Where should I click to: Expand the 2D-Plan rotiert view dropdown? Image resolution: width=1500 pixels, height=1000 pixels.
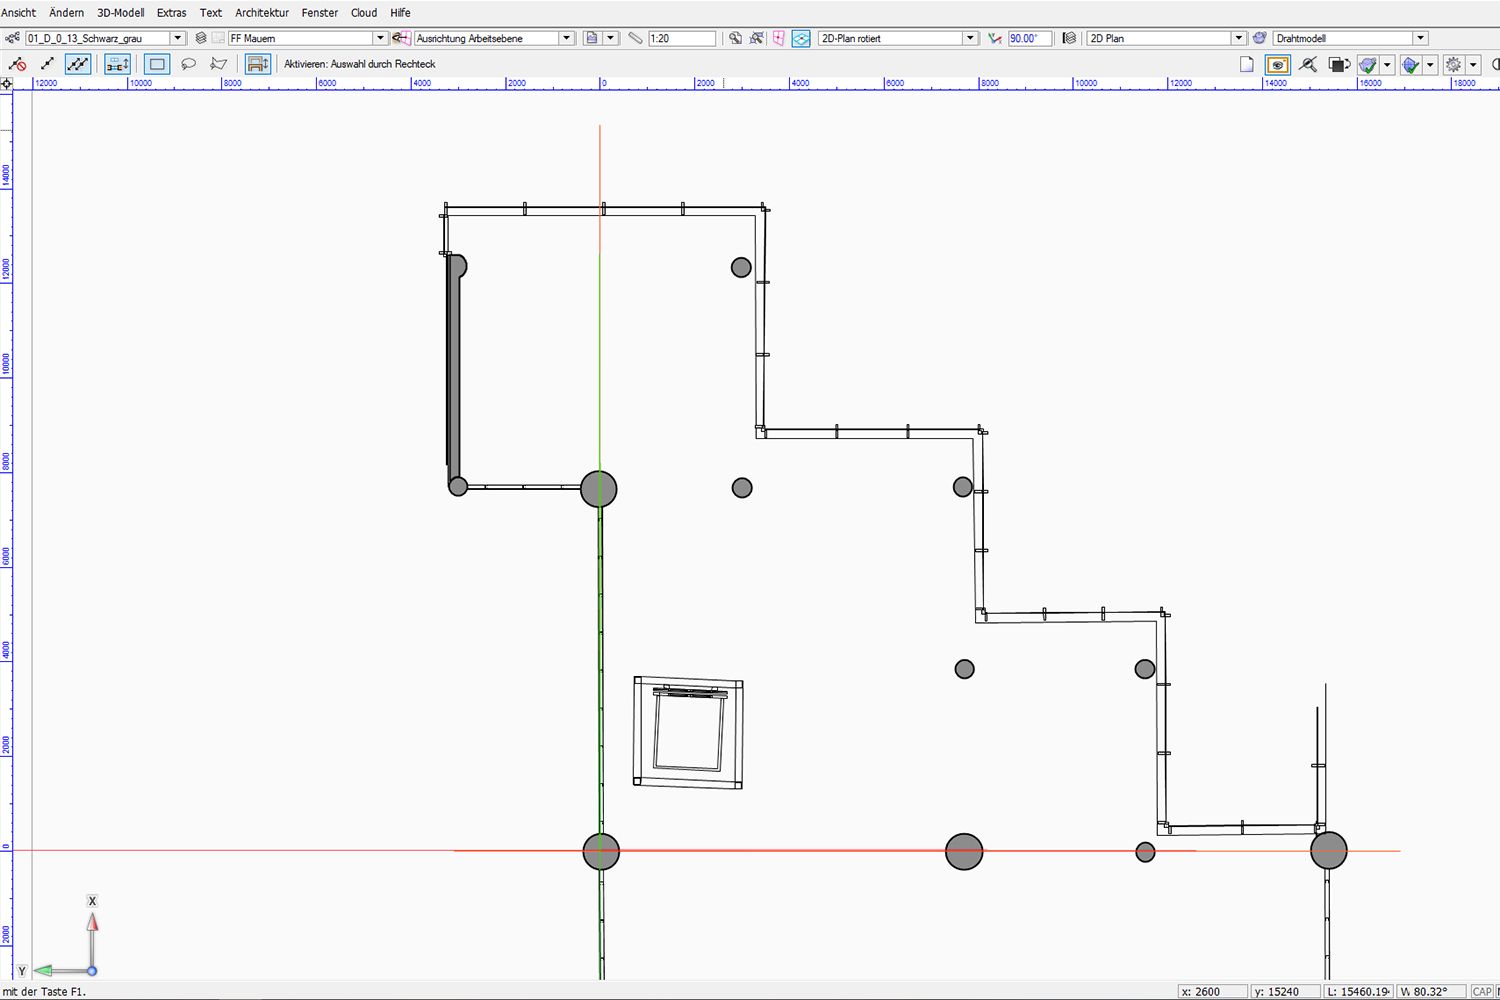click(968, 37)
